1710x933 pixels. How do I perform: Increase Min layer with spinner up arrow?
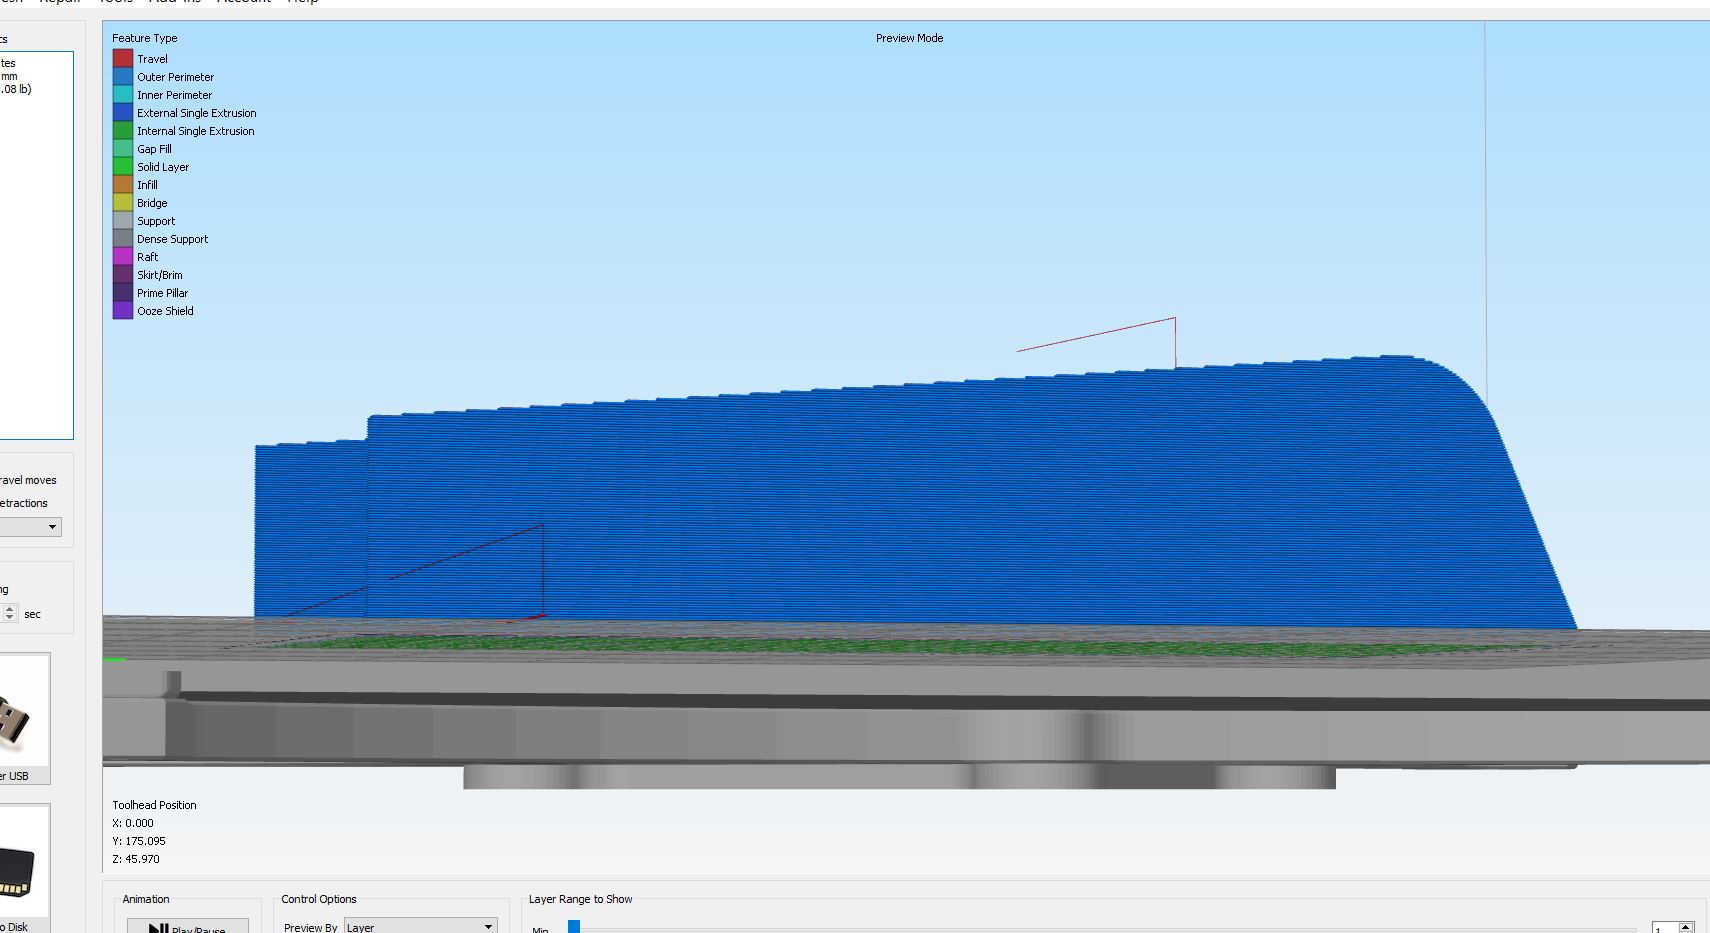point(1686,926)
